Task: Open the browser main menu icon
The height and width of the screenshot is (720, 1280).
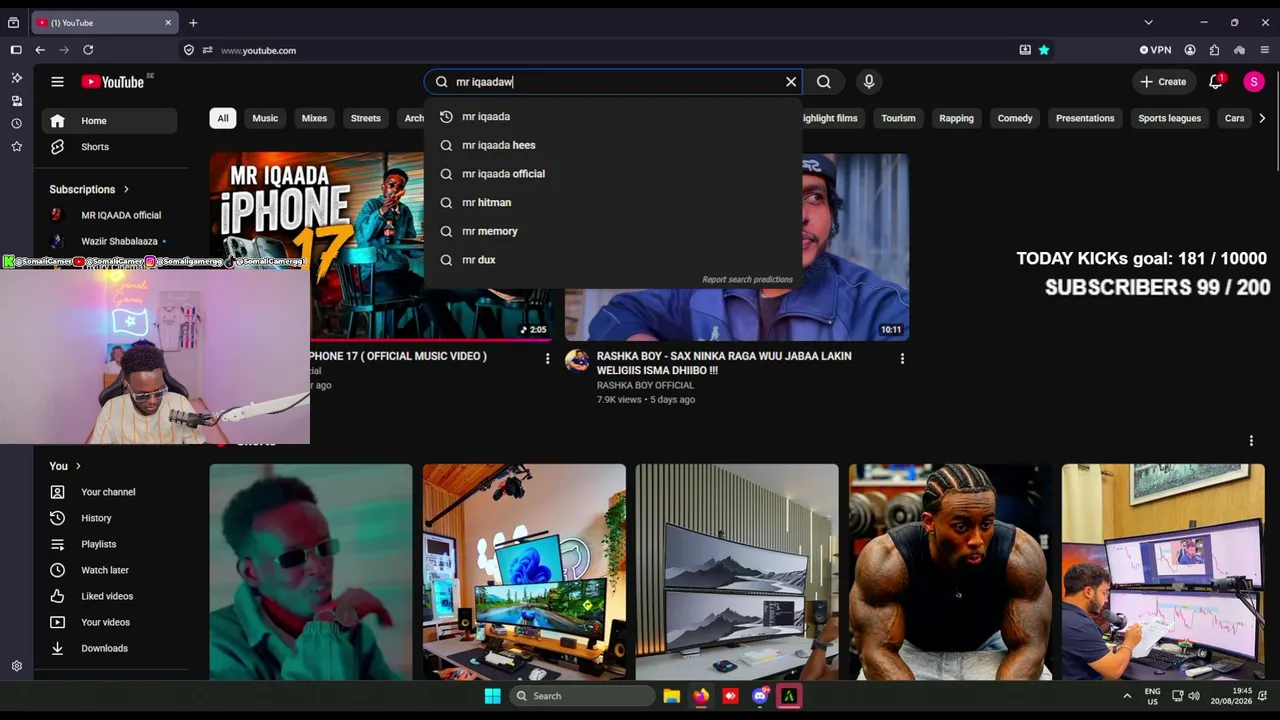Action: pyautogui.click(x=1264, y=50)
